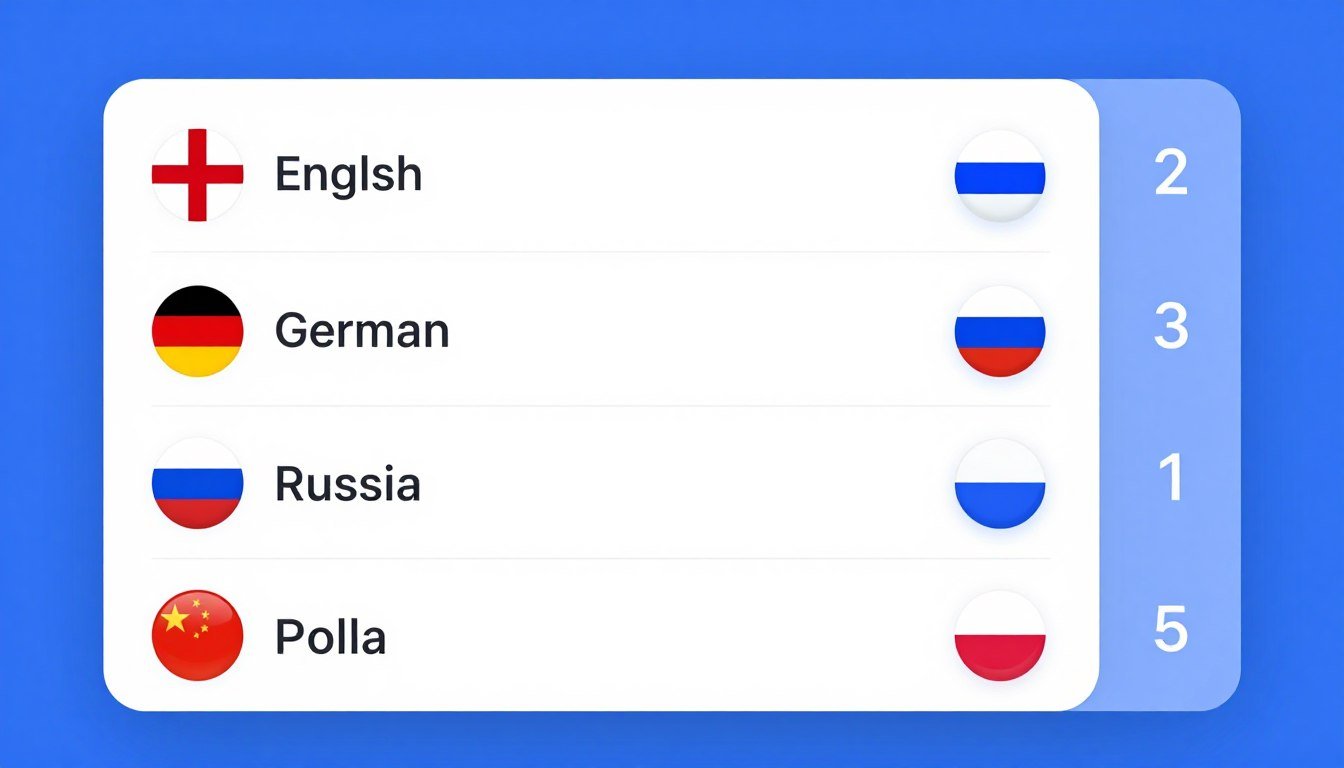Choose the Polla text label
The image size is (1344, 768).
[330, 637]
